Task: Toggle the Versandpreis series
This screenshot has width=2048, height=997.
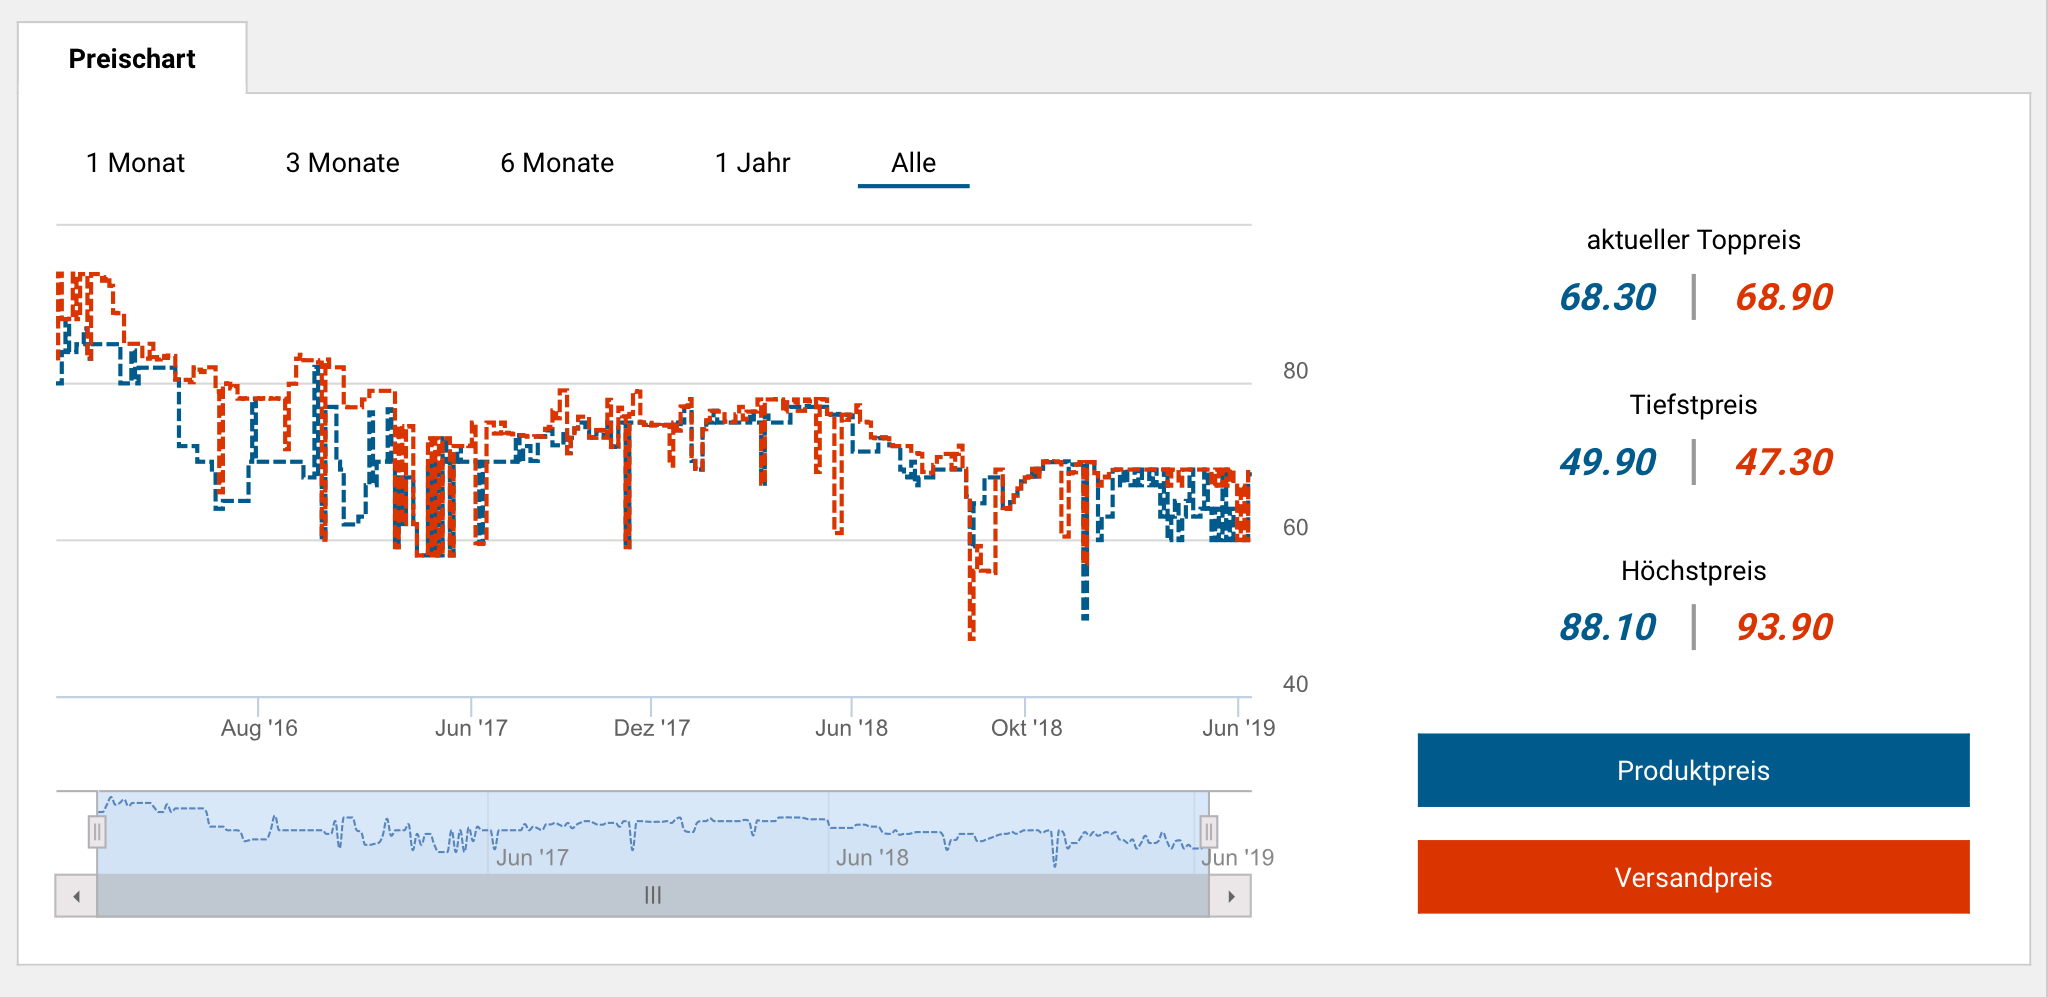Action: click(x=1693, y=877)
